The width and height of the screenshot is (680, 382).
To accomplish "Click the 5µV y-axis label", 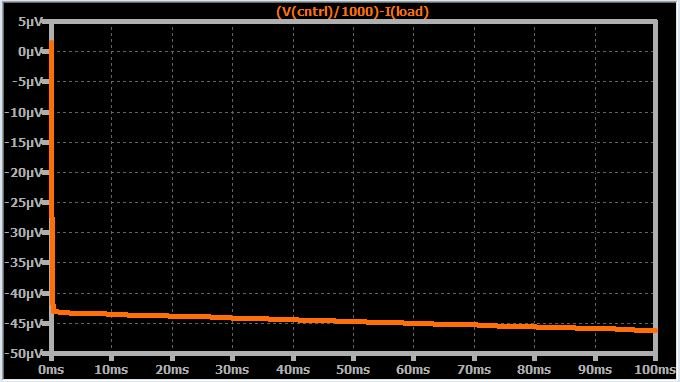I will click(29, 22).
